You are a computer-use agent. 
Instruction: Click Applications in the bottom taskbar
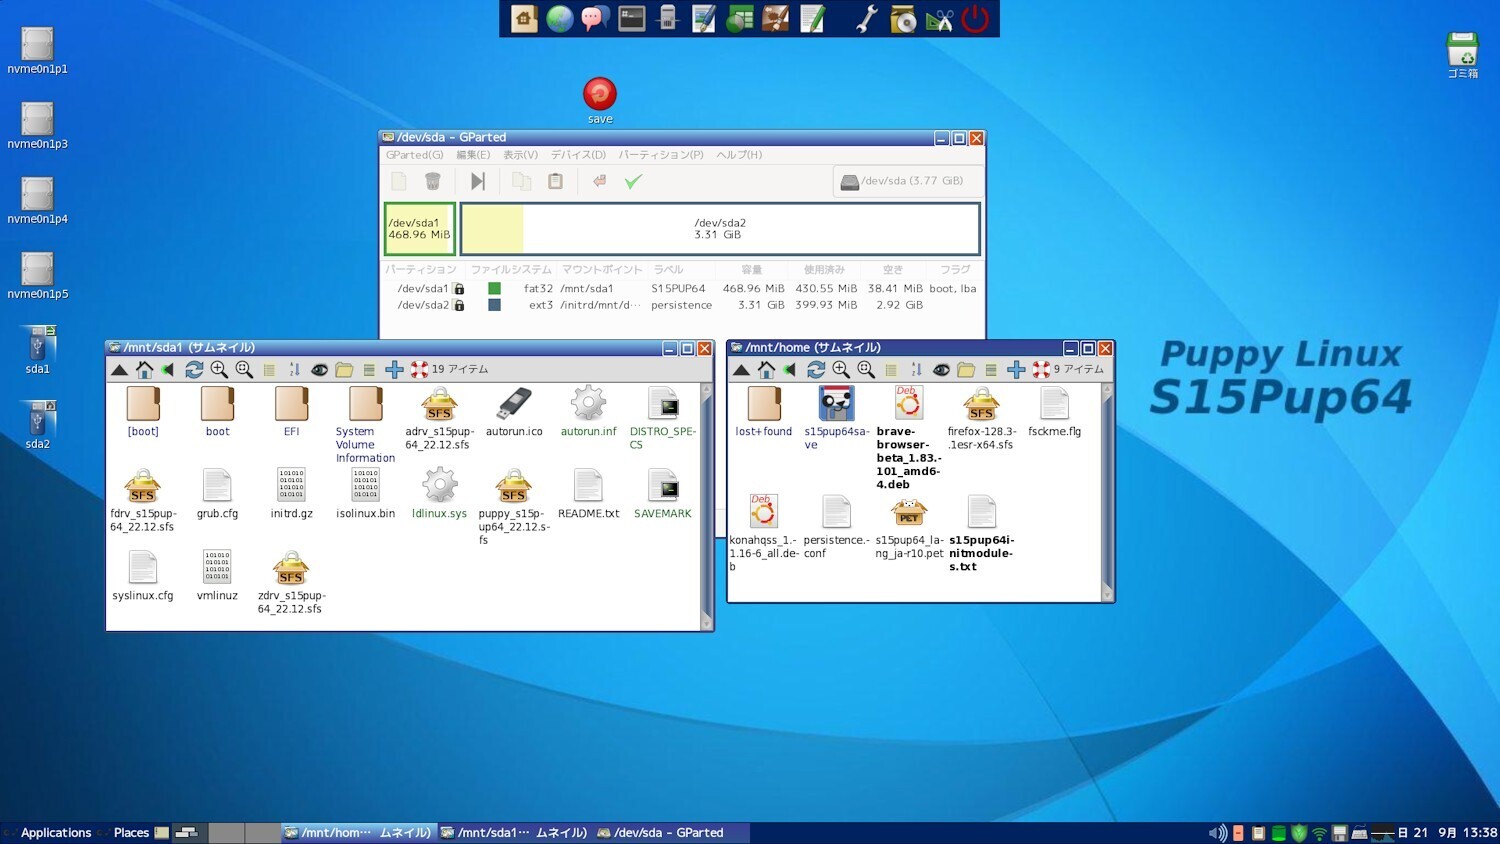56,832
